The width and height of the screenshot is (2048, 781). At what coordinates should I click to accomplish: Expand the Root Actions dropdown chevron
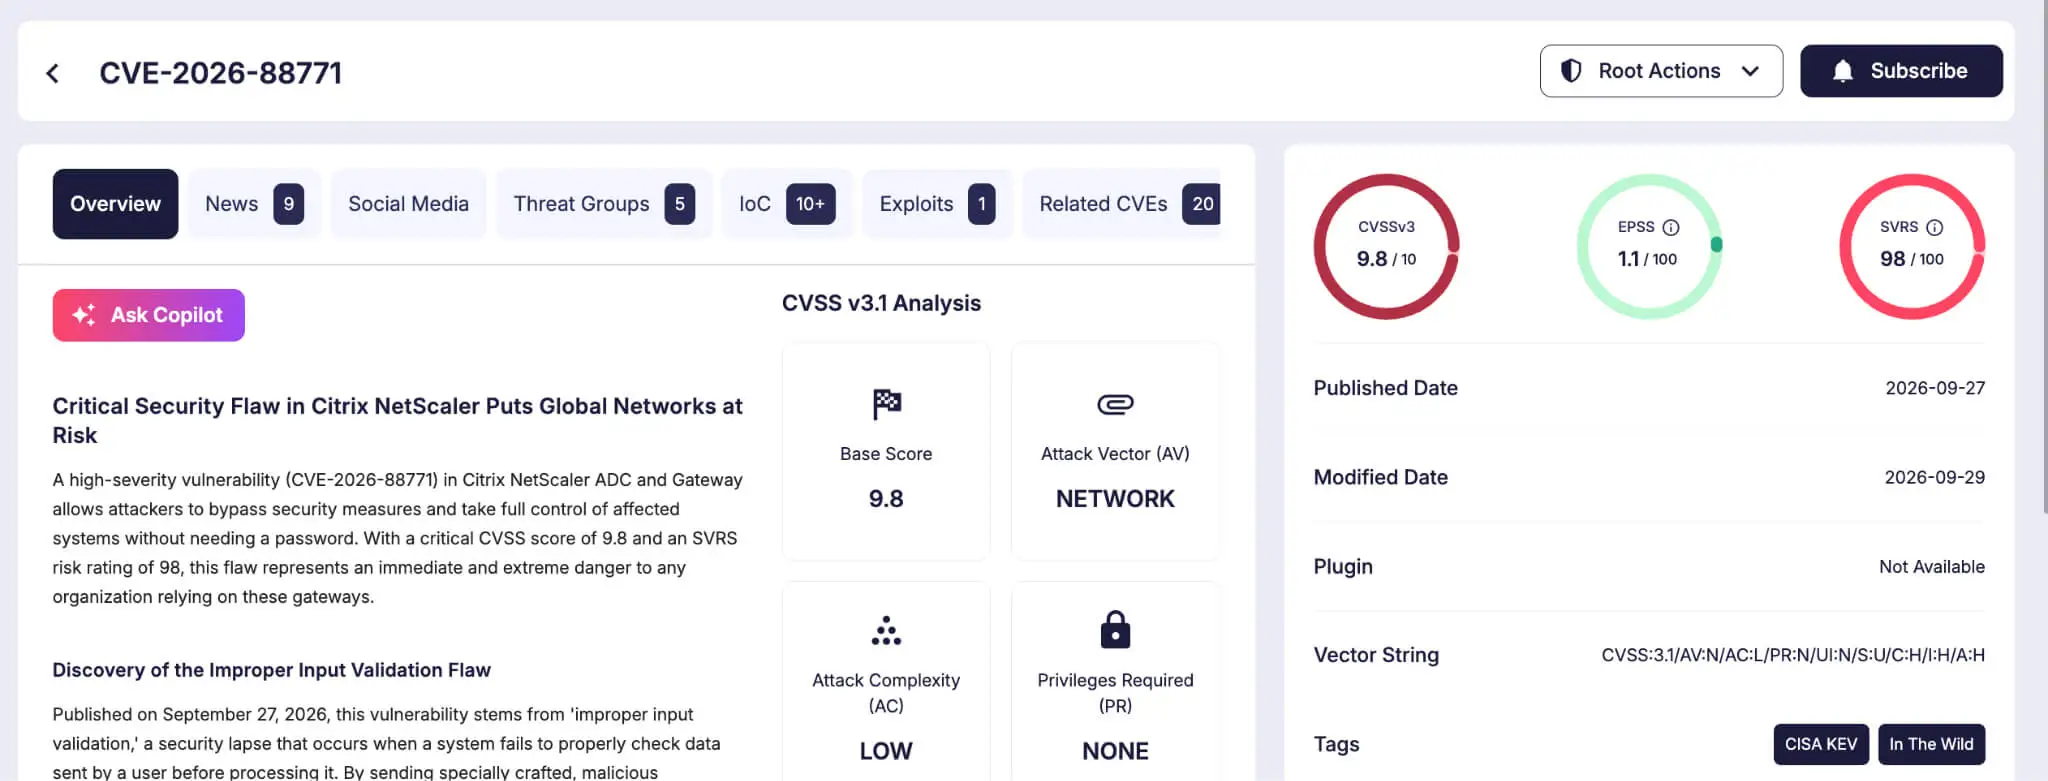[1750, 71]
